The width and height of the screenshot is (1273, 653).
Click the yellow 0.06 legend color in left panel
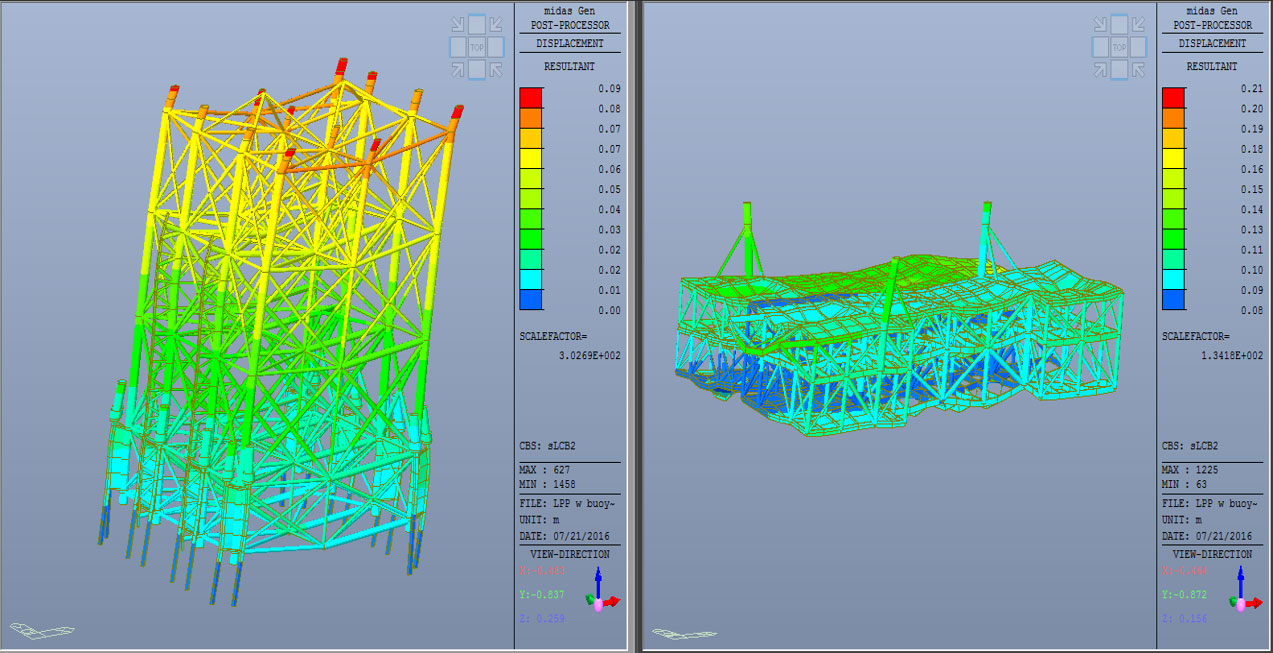[x=530, y=159]
